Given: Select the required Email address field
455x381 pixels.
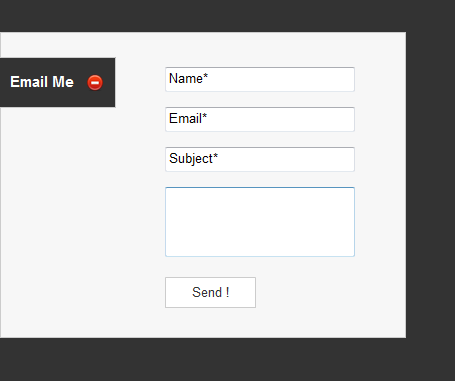Looking at the screenshot, I should (260, 119).
